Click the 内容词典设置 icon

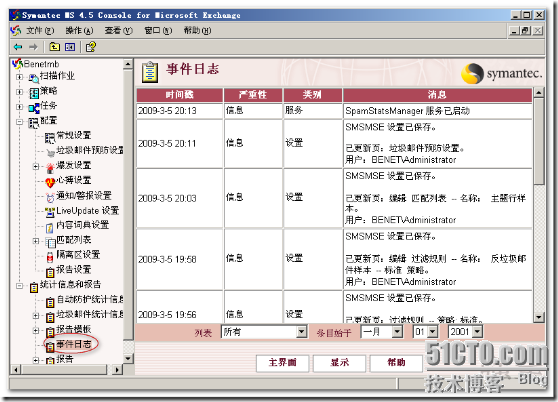coord(50,227)
